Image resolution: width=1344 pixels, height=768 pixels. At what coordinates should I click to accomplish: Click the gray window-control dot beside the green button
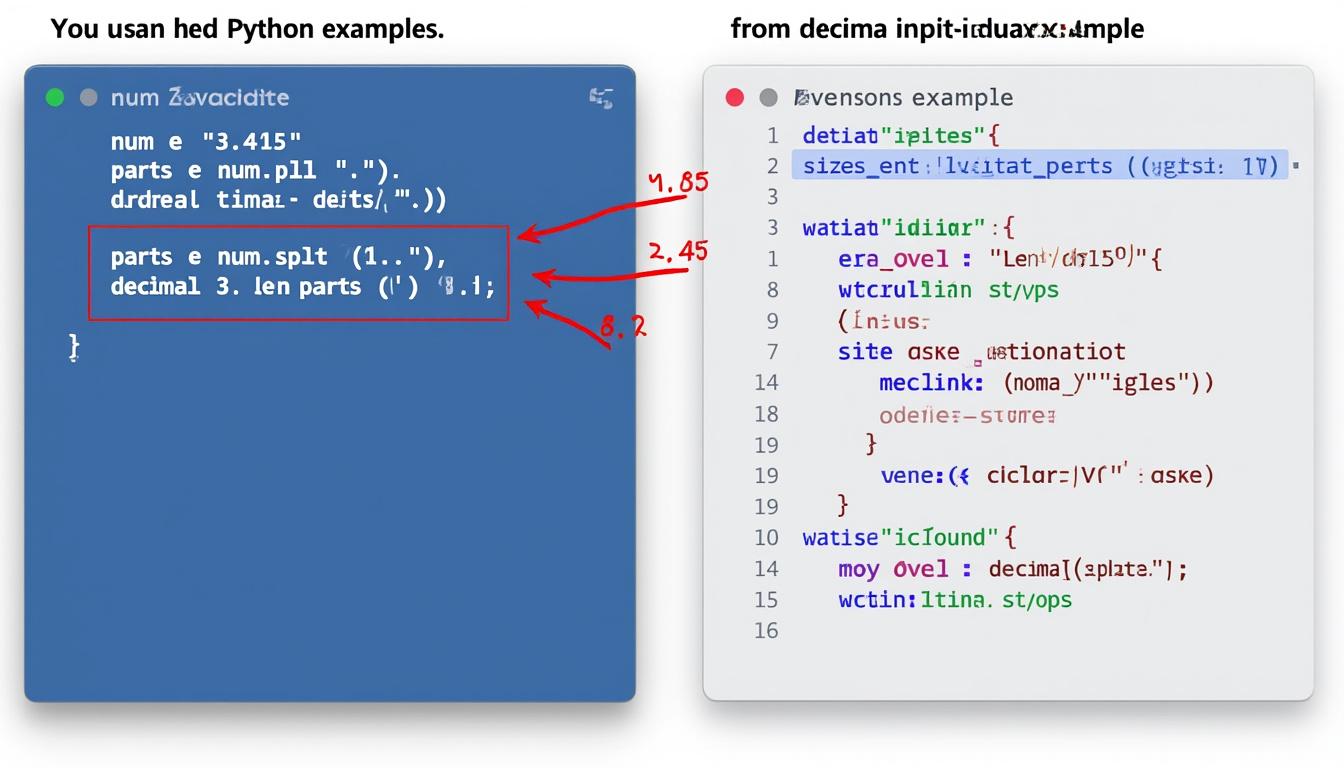tap(88, 97)
